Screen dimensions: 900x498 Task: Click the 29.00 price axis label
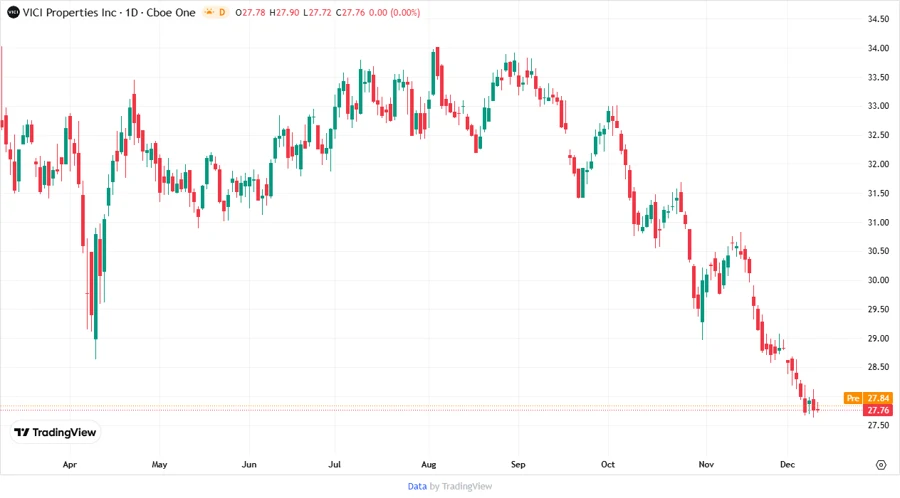878,339
